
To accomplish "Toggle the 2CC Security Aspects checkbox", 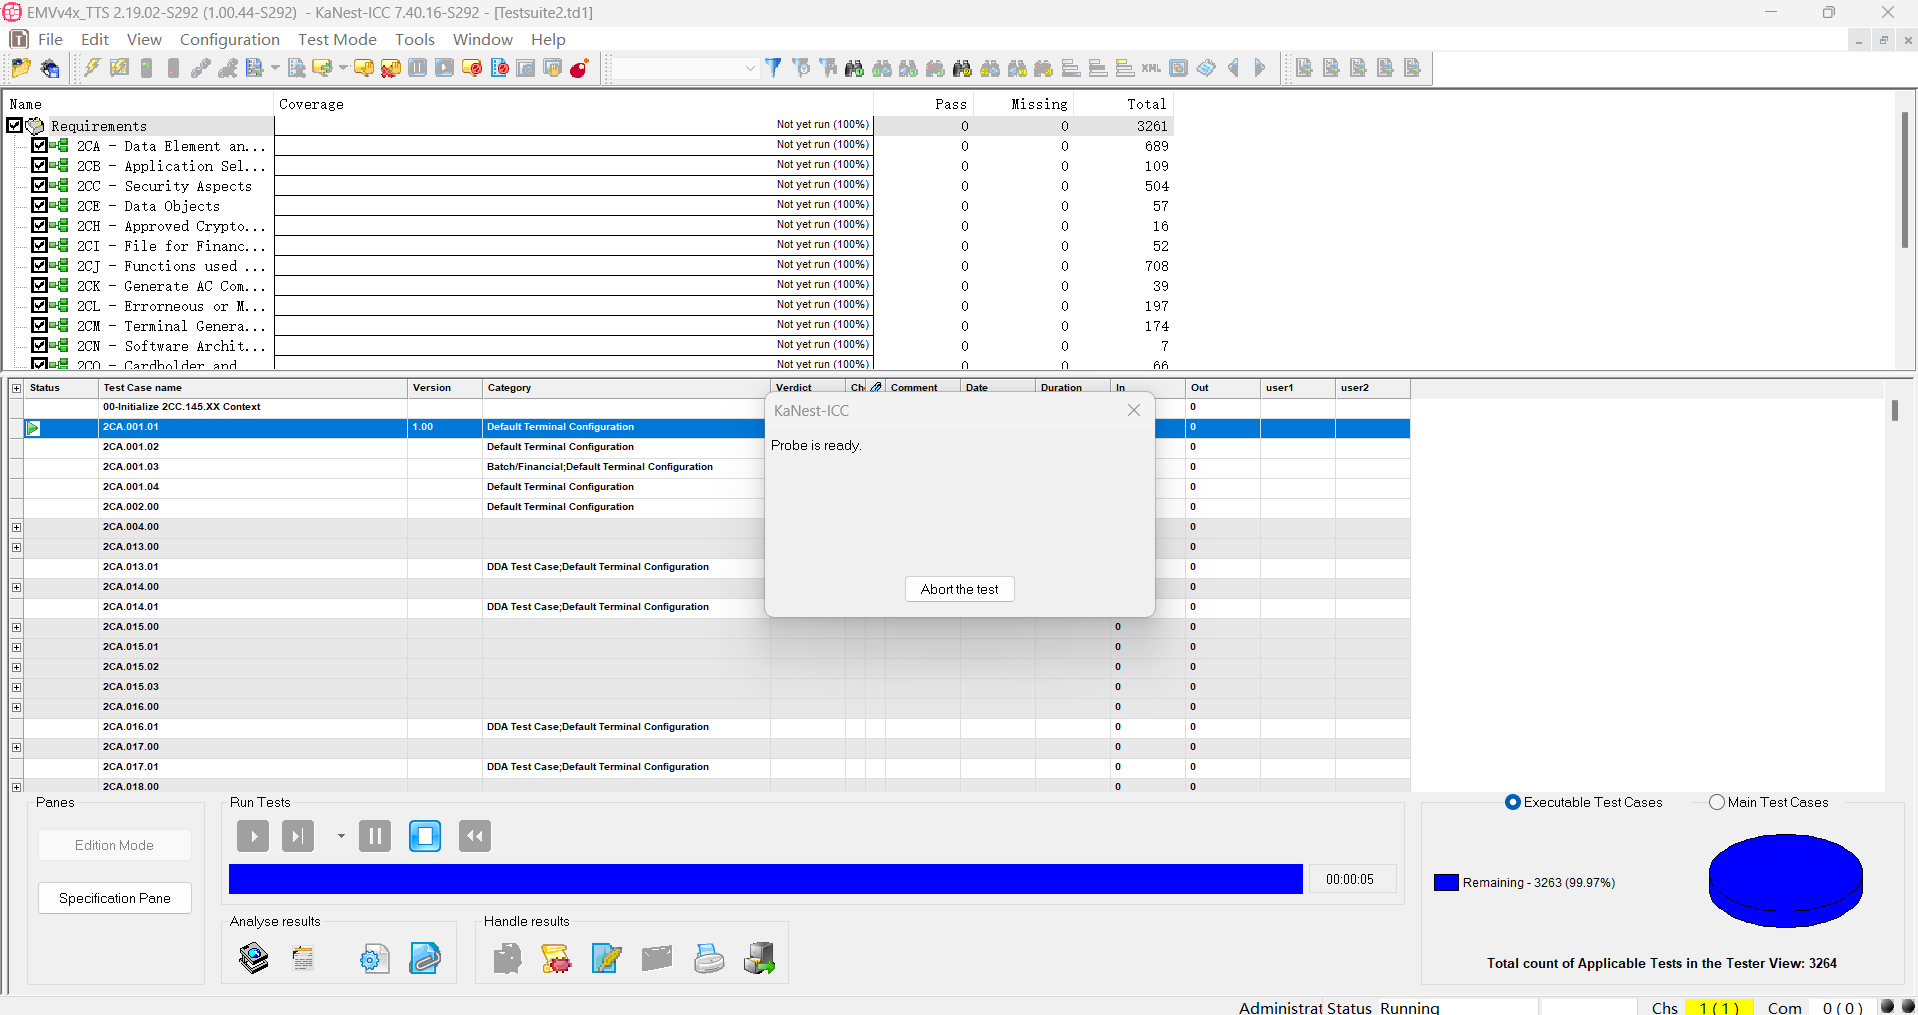I will click(39, 186).
